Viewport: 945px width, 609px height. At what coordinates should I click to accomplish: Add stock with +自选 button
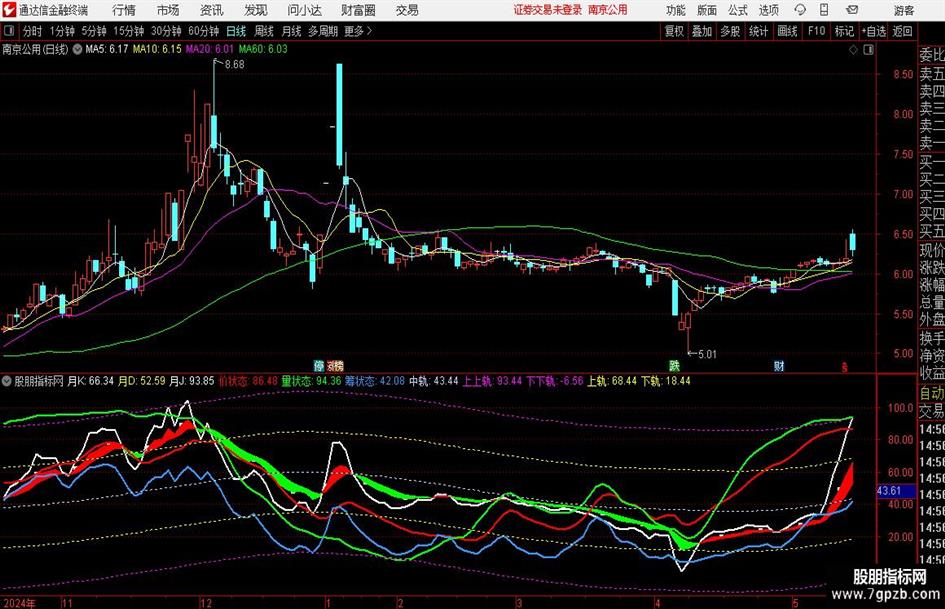click(874, 31)
